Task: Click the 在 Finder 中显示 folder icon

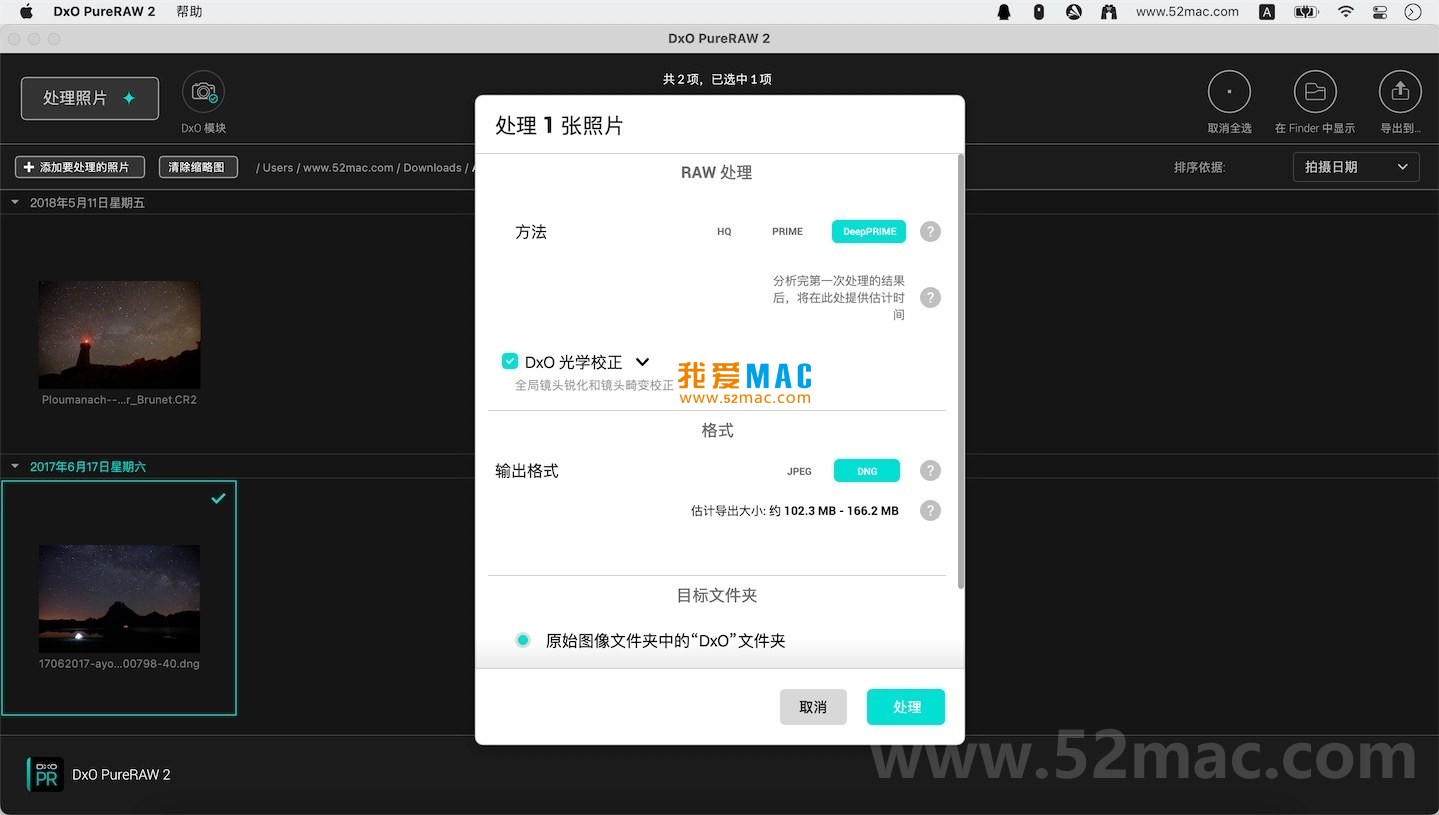Action: (x=1315, y=92)
